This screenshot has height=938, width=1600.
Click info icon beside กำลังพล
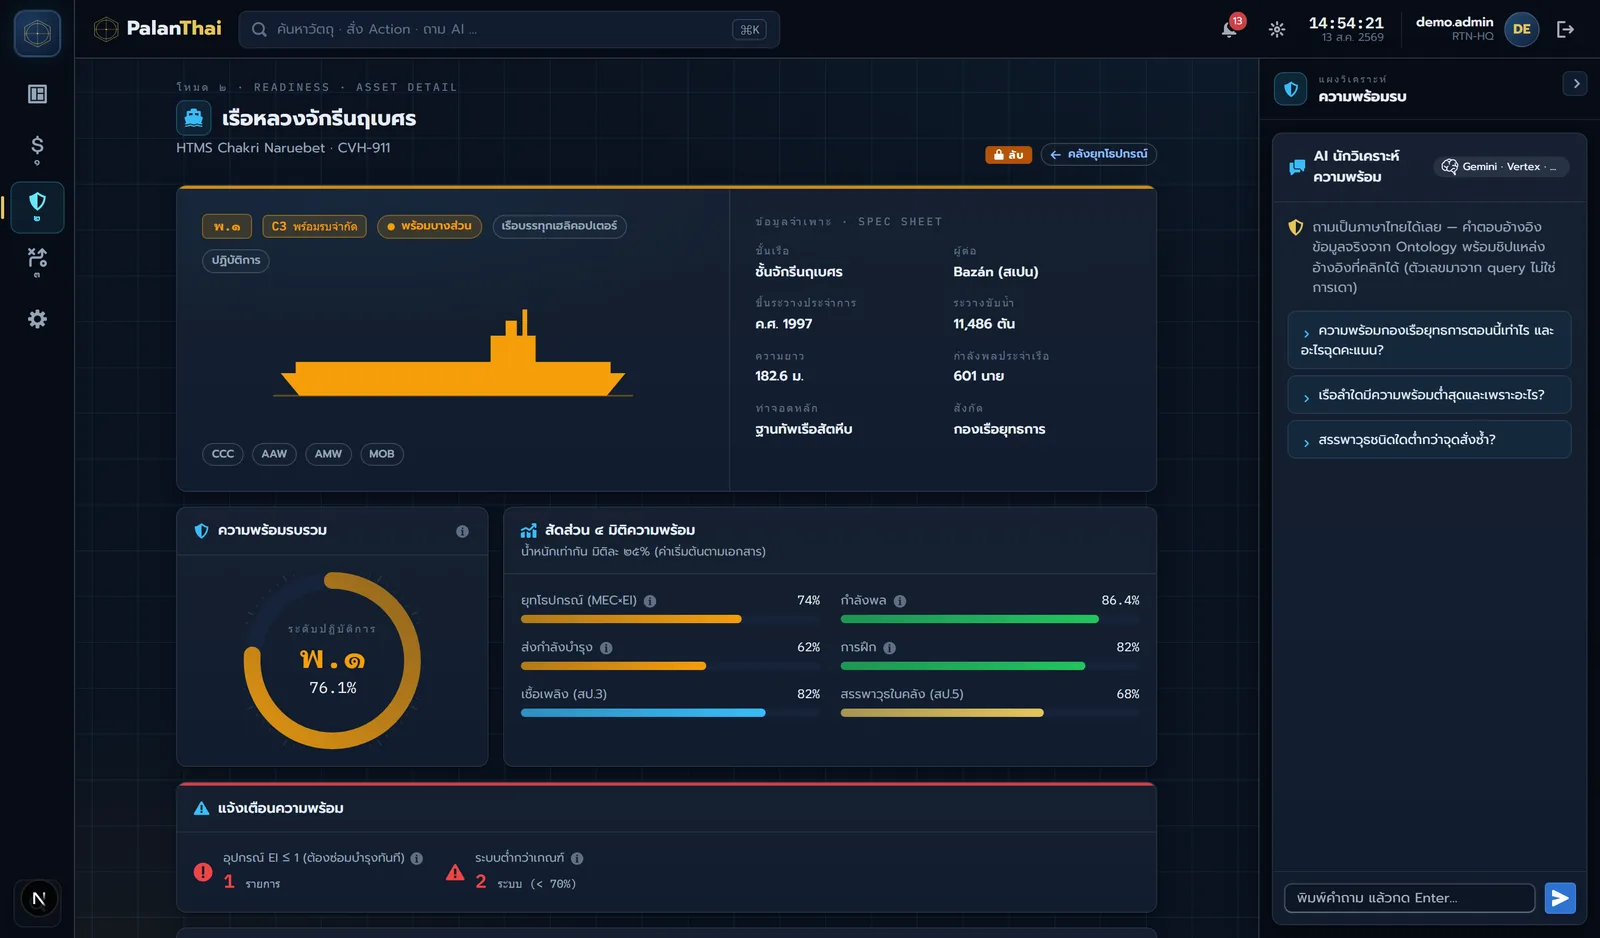900,601
